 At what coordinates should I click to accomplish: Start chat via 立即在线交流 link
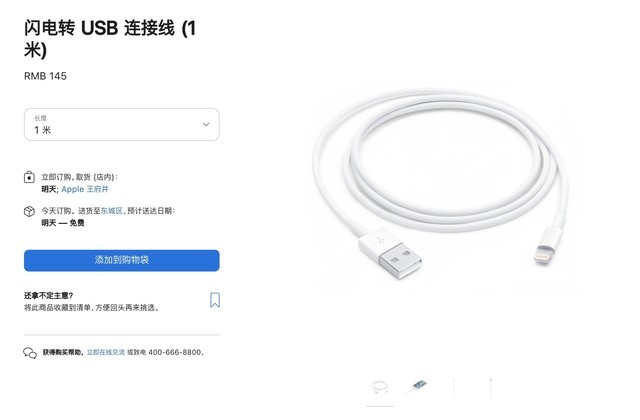(x=106, y=352)
